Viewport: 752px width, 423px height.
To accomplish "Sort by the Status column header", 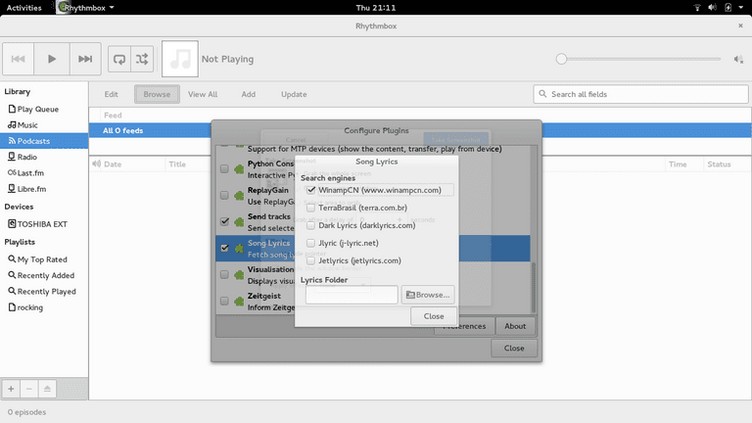I will (x=719, y=164).
